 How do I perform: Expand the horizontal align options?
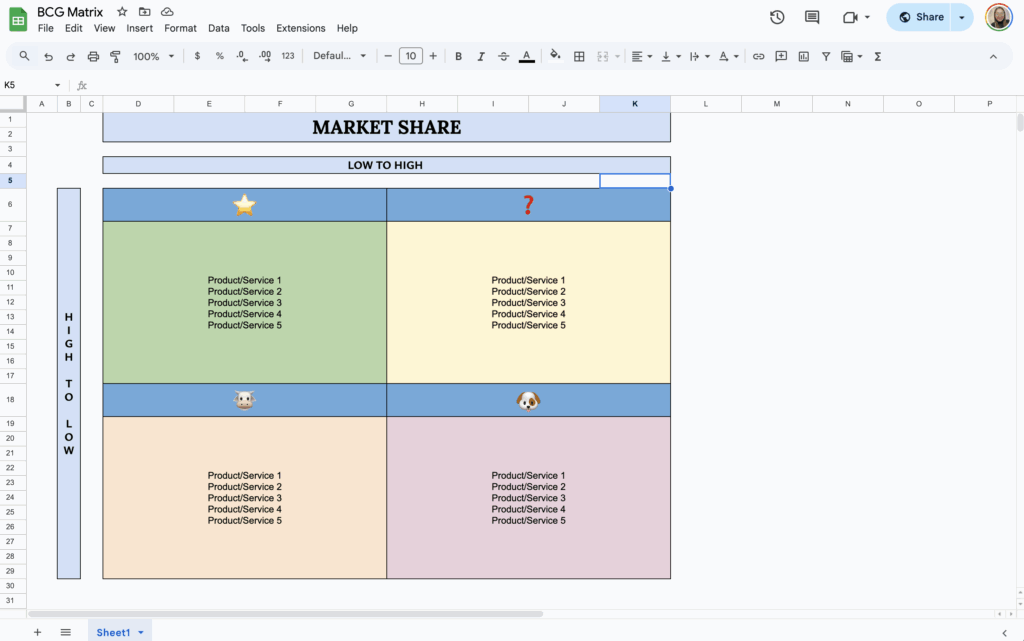click(x=650, y=56)
